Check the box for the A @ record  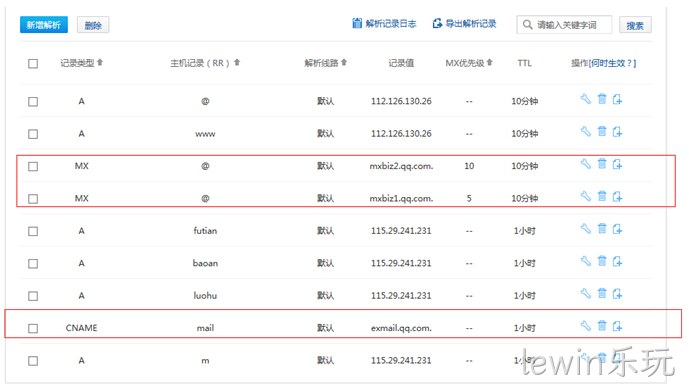pos(33,102)
